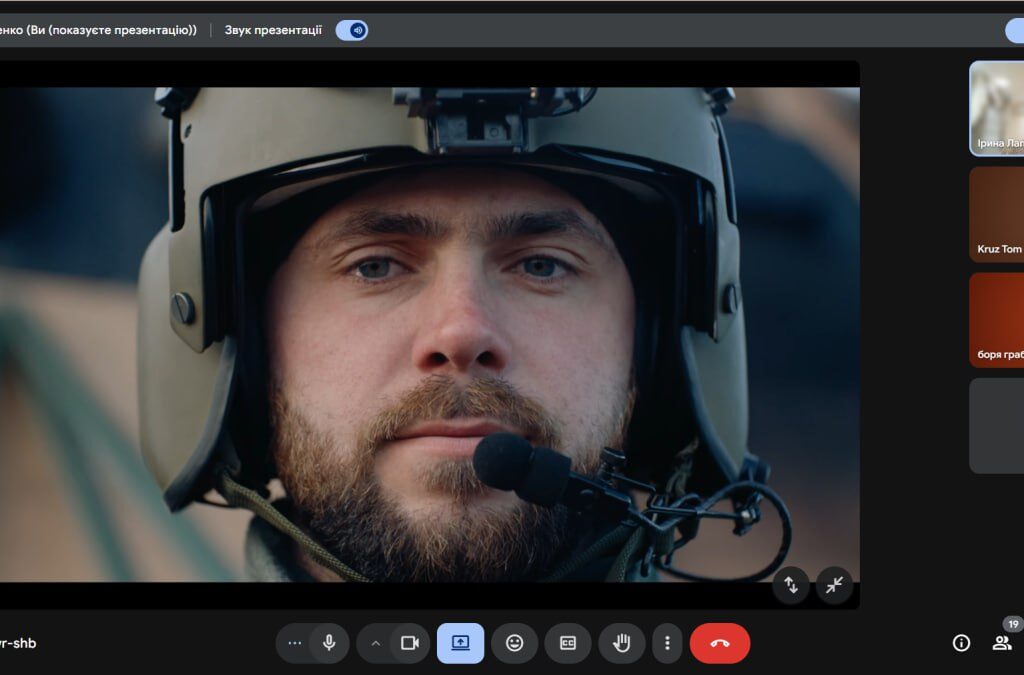Stop presenting with the share screen button
Screen dimensions: 1024x675
[460, 643]
